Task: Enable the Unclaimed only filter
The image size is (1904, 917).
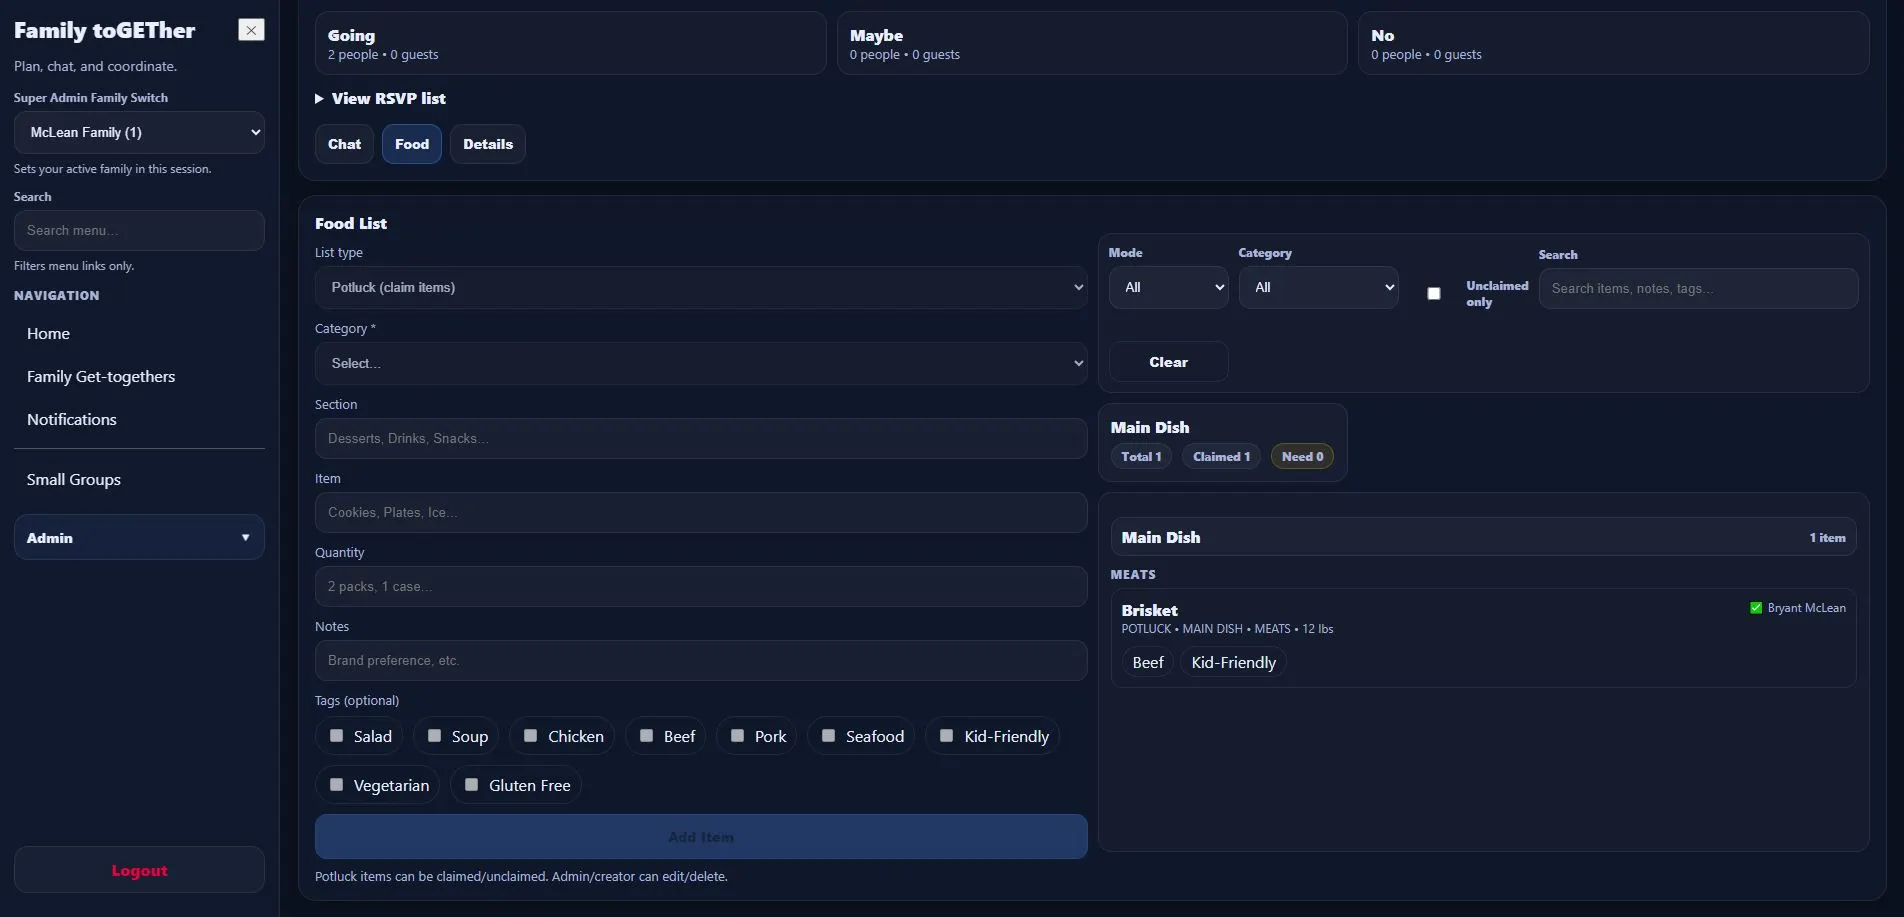Action: (1433, 293)
